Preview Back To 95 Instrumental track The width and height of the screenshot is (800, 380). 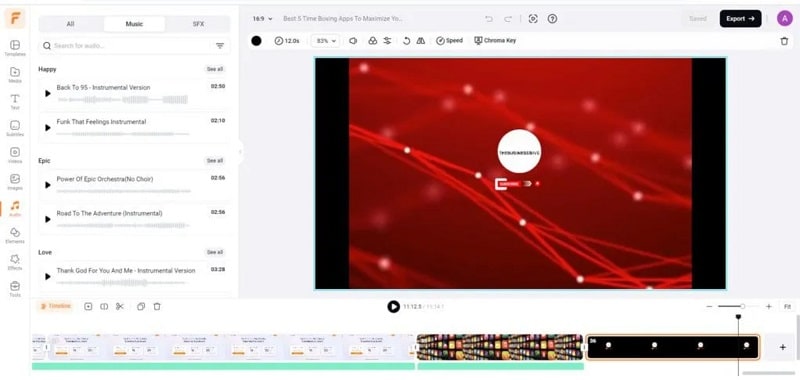click(48, 94)
